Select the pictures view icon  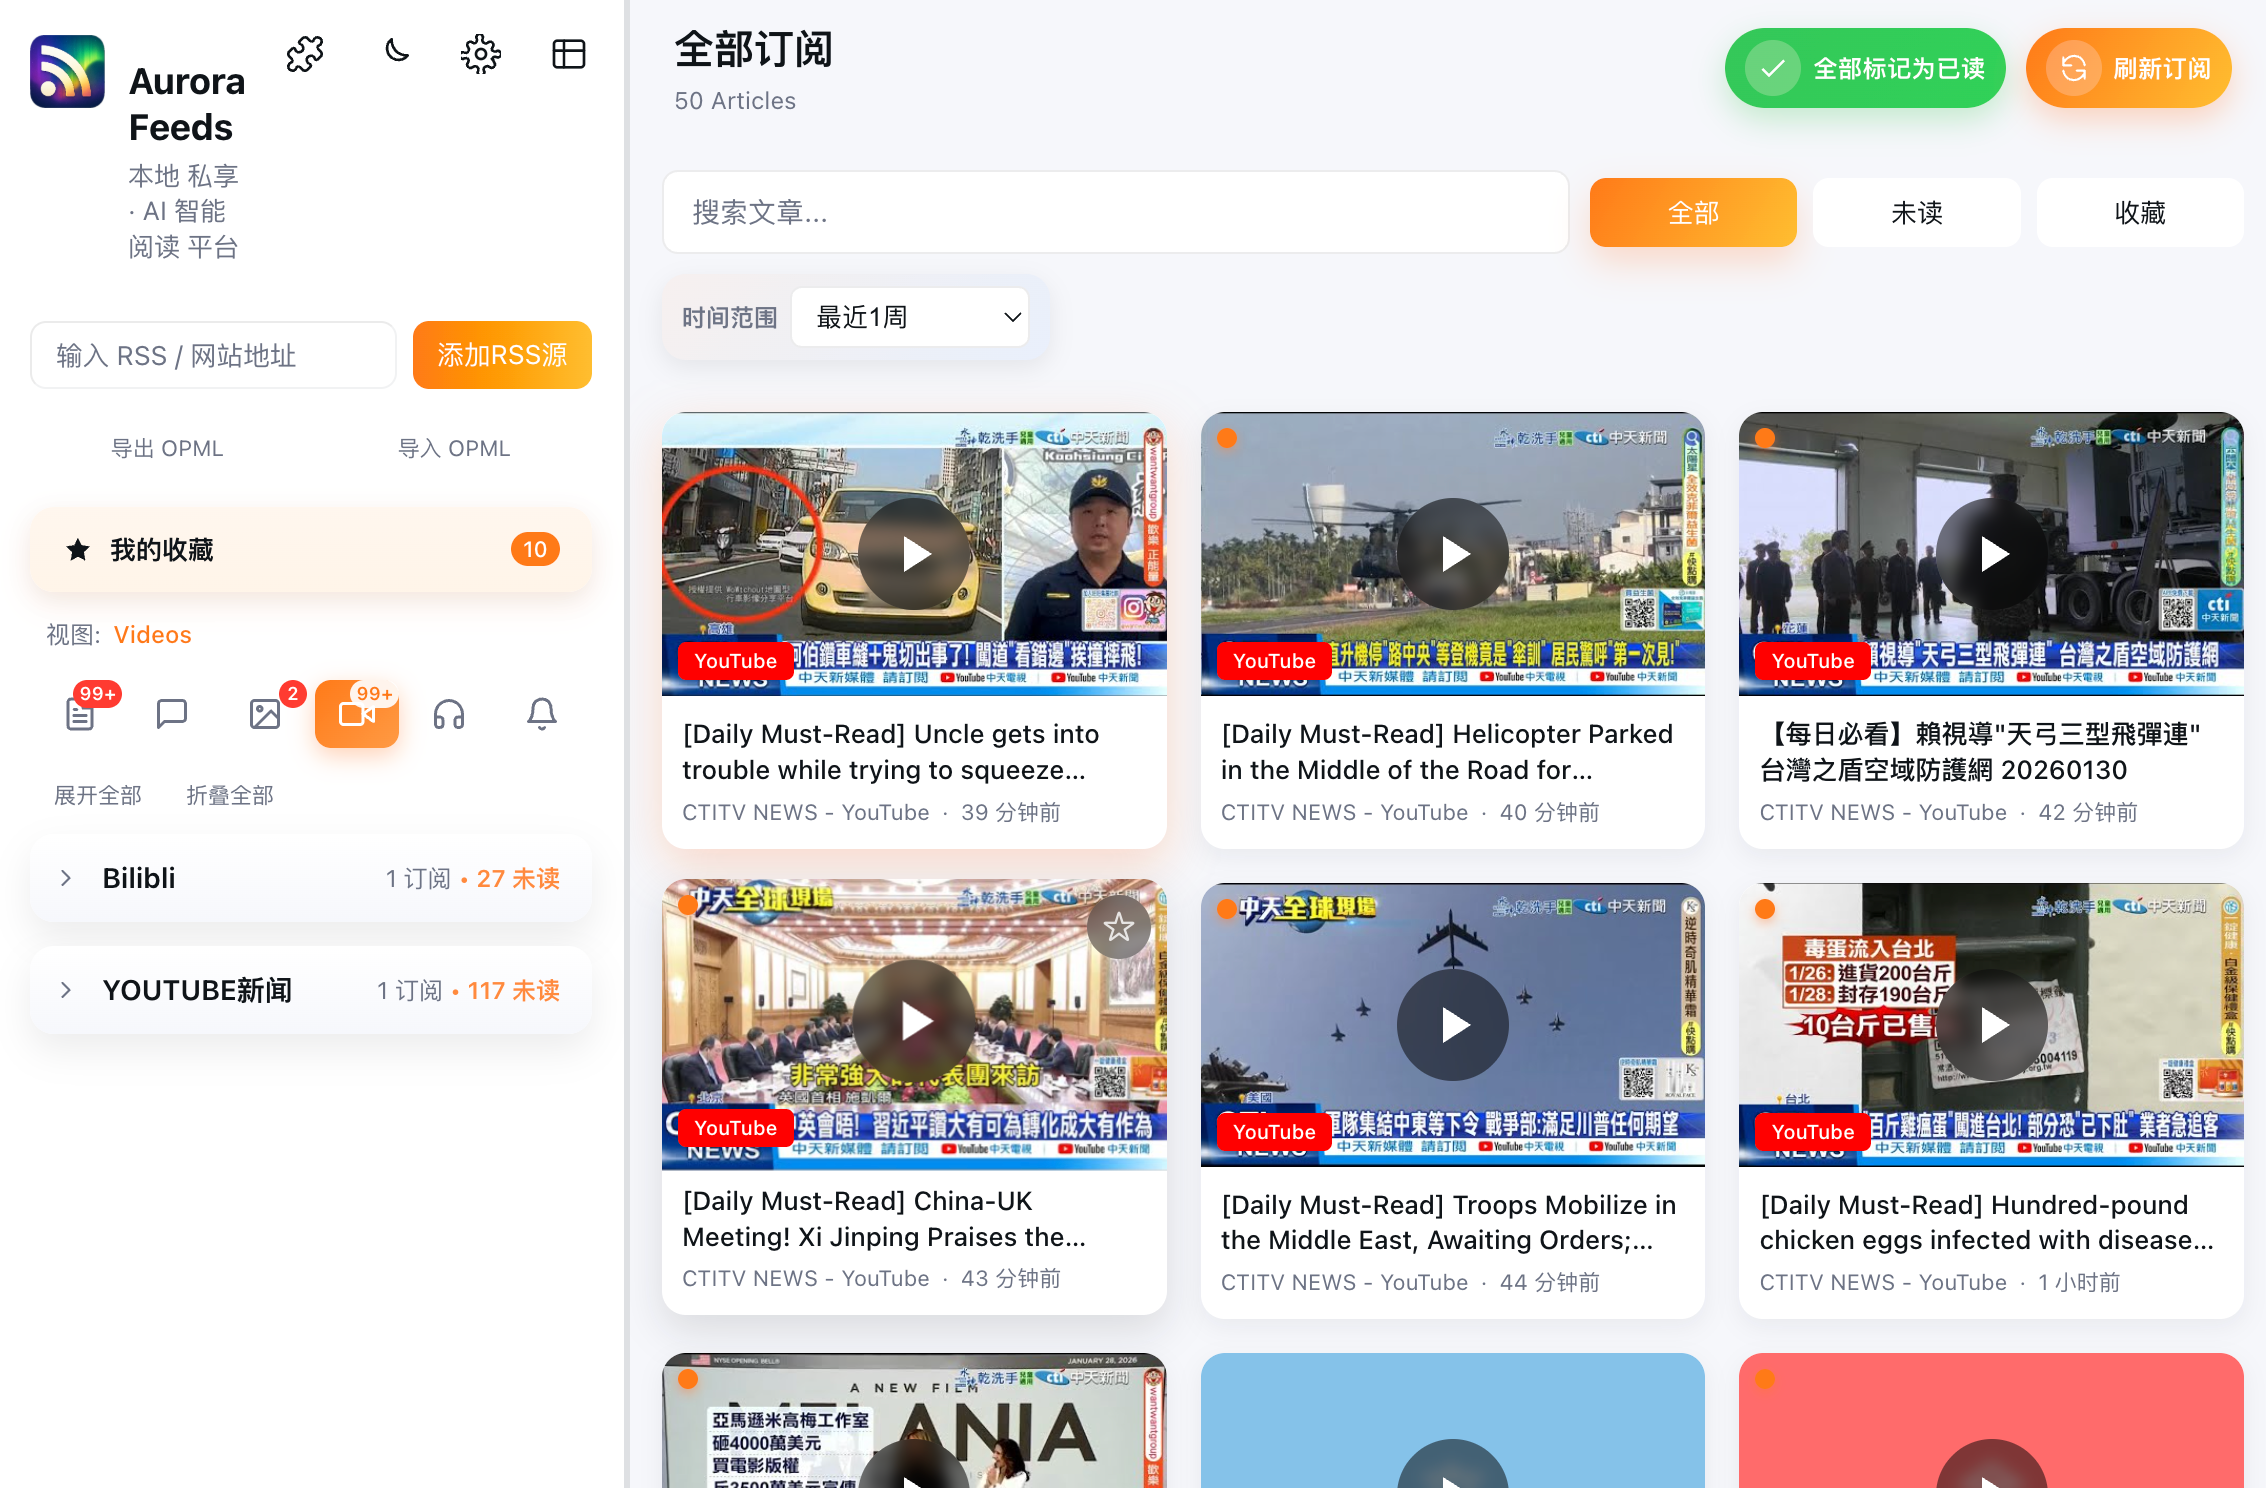pyautogui.click(x=265, y=714)
